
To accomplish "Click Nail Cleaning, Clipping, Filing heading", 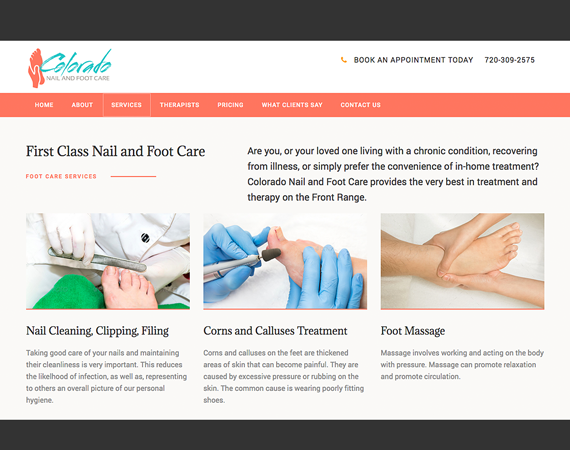I will [97, 331].
